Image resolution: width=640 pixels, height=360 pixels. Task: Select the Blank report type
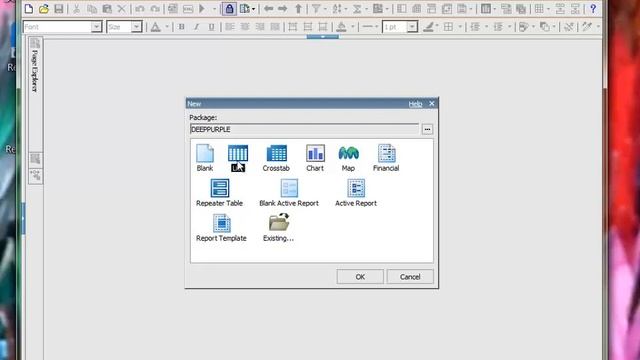pos(205,158)
